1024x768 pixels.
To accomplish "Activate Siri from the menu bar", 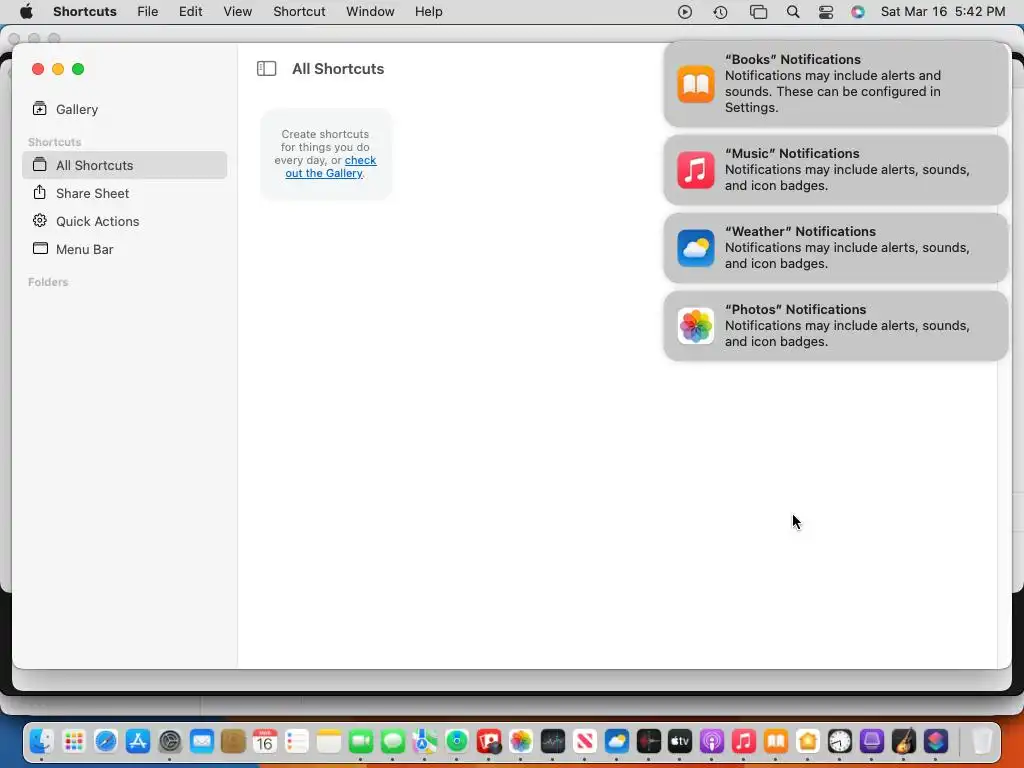I will pos(858,12).
